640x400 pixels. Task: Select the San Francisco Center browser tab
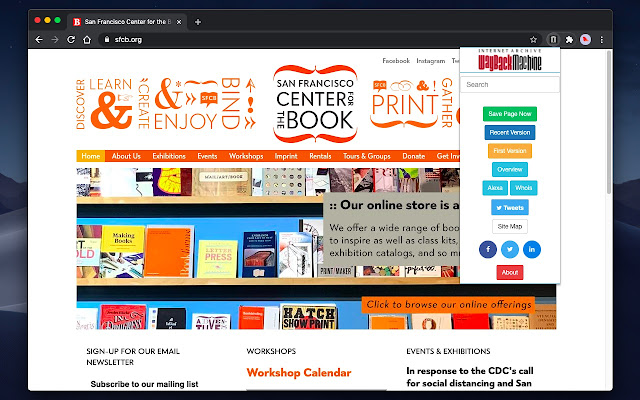127,22
